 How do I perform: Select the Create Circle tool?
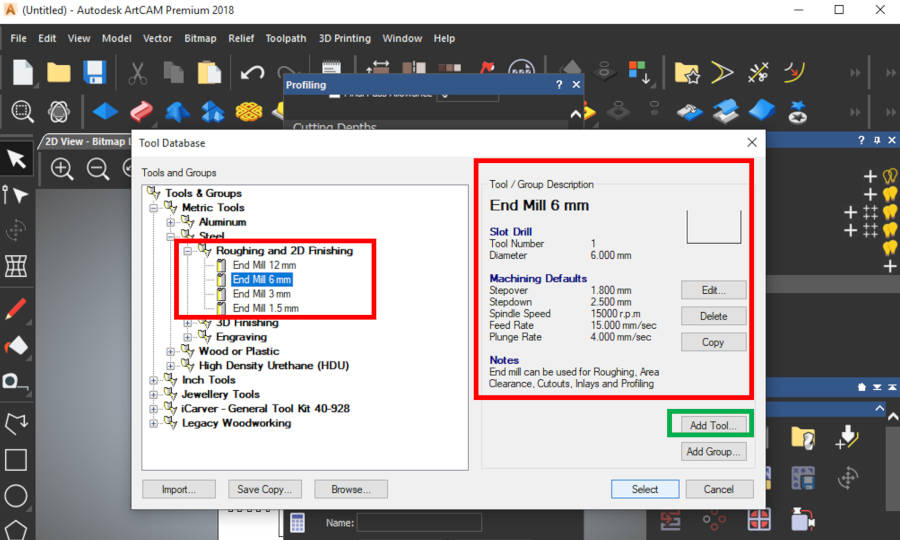pos(15,496)
